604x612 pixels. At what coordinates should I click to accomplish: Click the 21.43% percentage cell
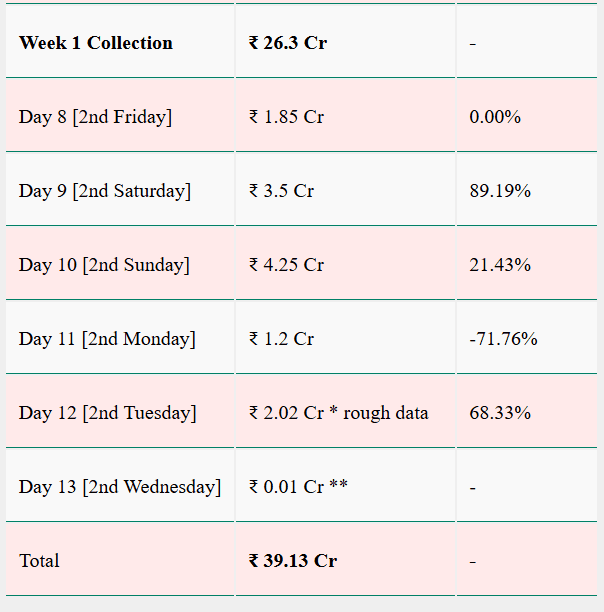tap(500, 265)
